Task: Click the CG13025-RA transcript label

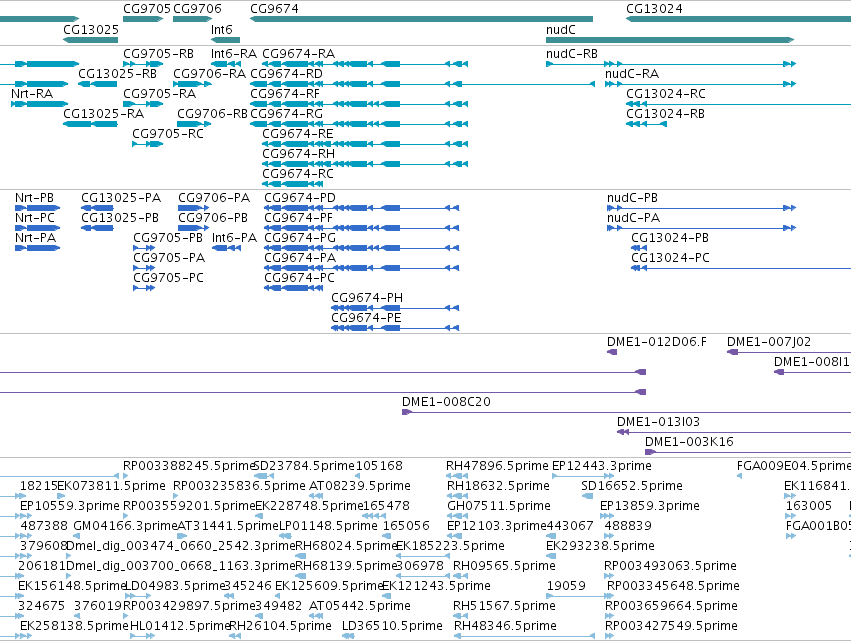Action: (104, 114)
